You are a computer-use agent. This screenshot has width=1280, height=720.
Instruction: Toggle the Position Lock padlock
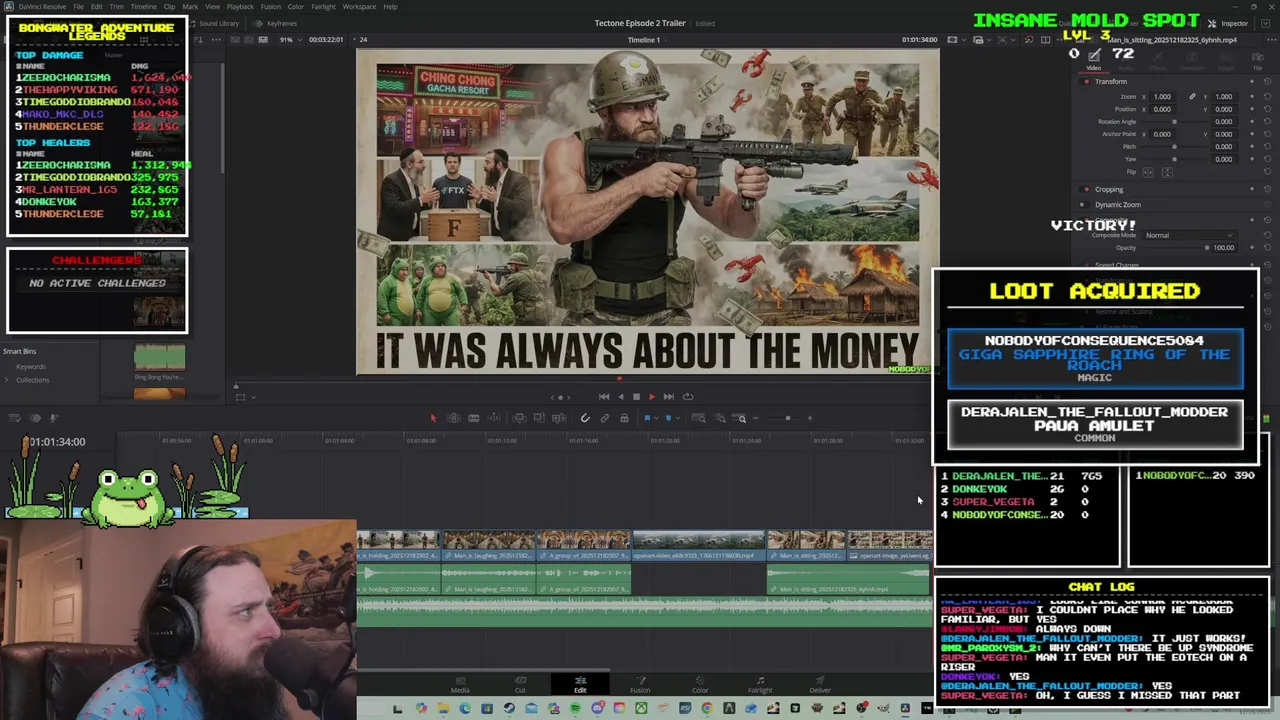[x=624, y=418]
